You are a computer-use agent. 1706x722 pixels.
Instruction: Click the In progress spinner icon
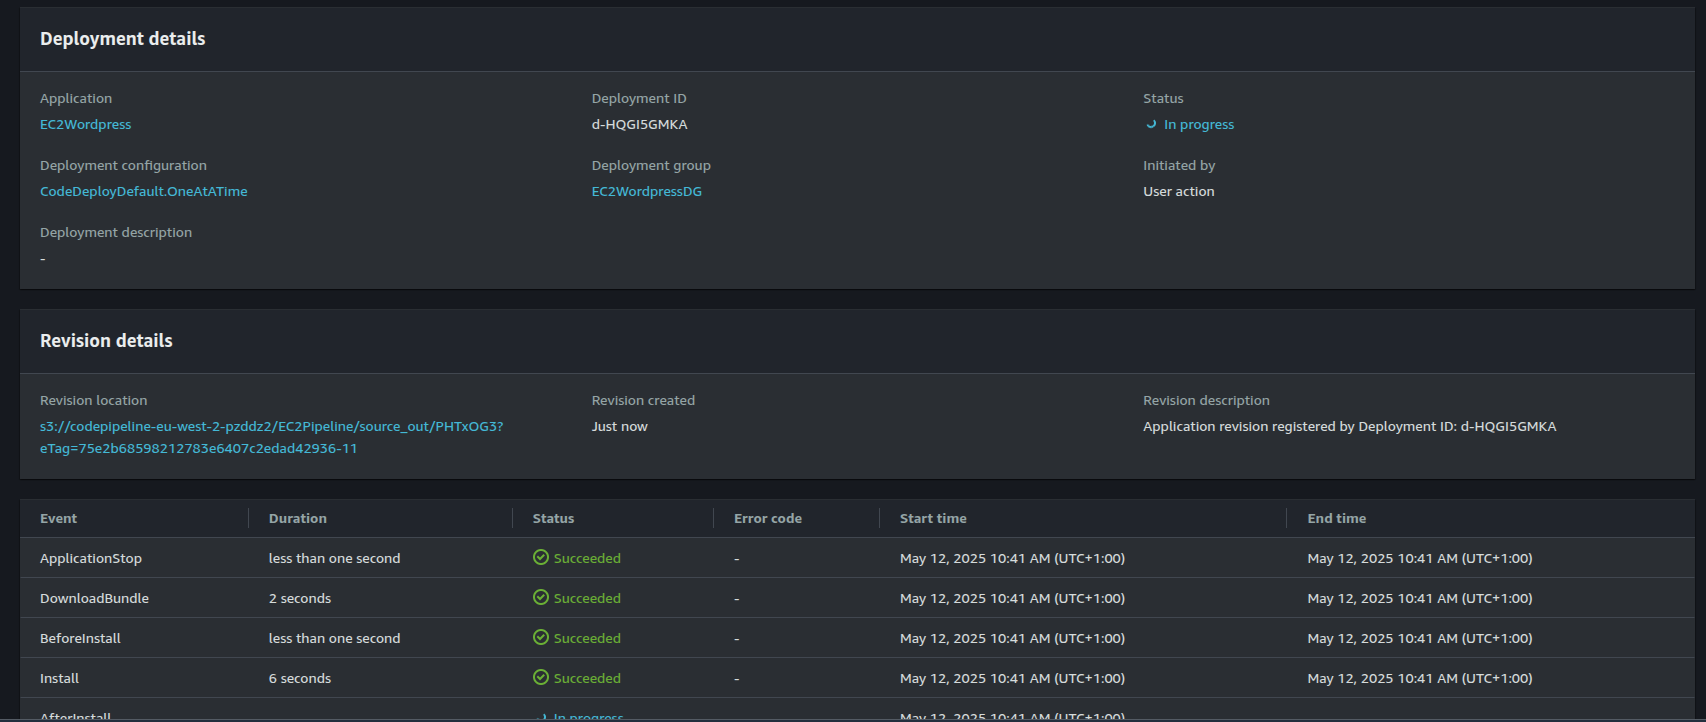pos(1151,125)
